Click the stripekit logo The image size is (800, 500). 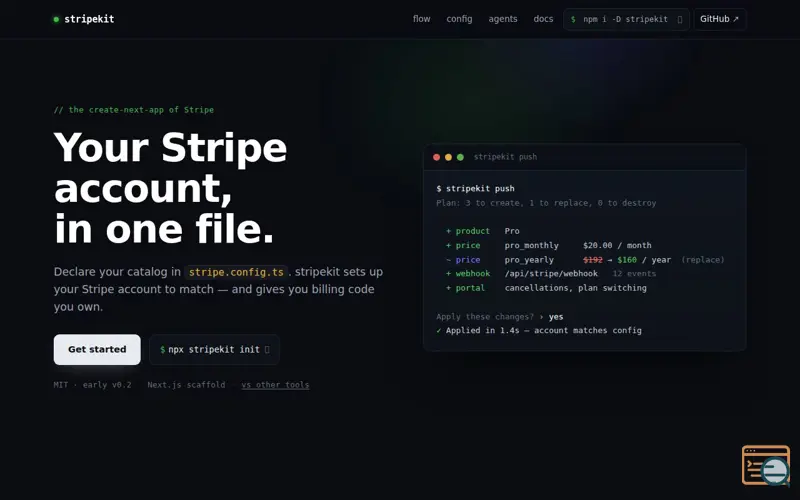point(84,19)
